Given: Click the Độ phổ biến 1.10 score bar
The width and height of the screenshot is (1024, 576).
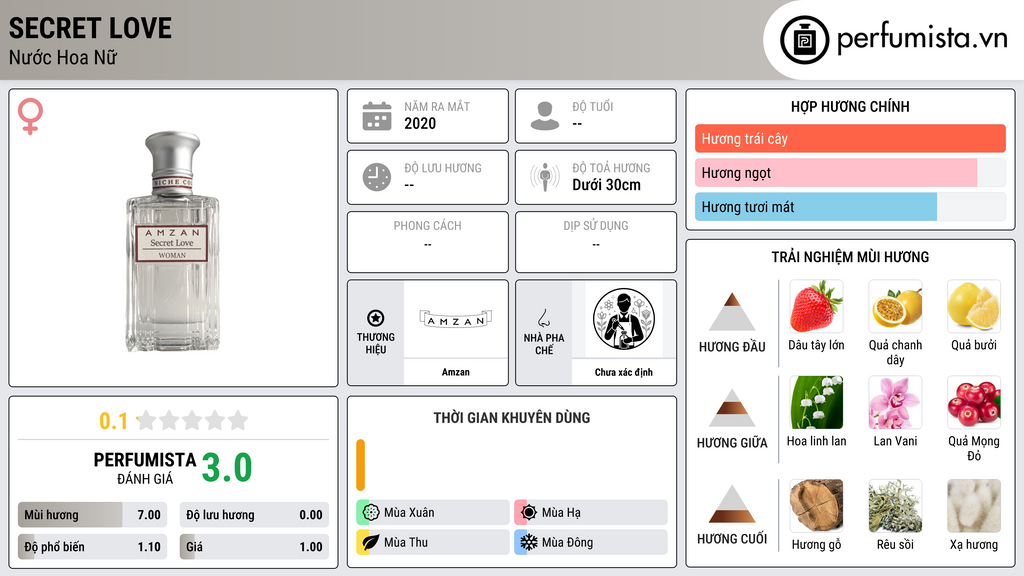Looking at the screenshot, I should (93, 547).
